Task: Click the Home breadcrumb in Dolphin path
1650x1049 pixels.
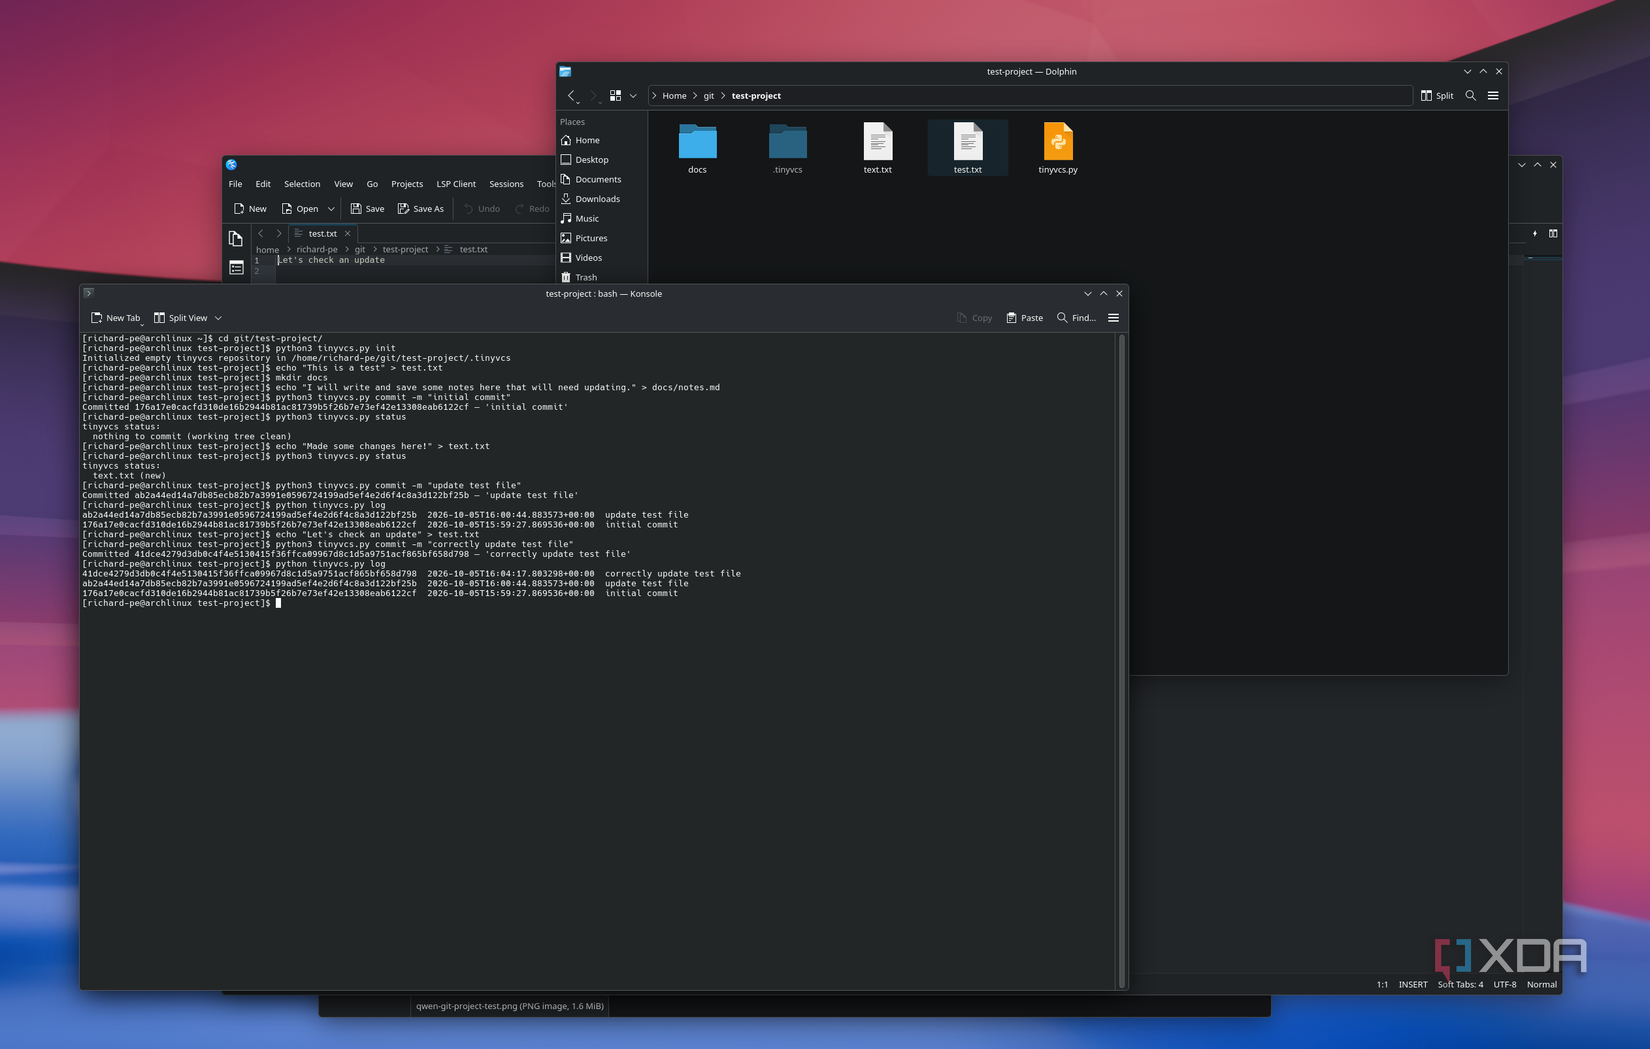Action: 674,96
